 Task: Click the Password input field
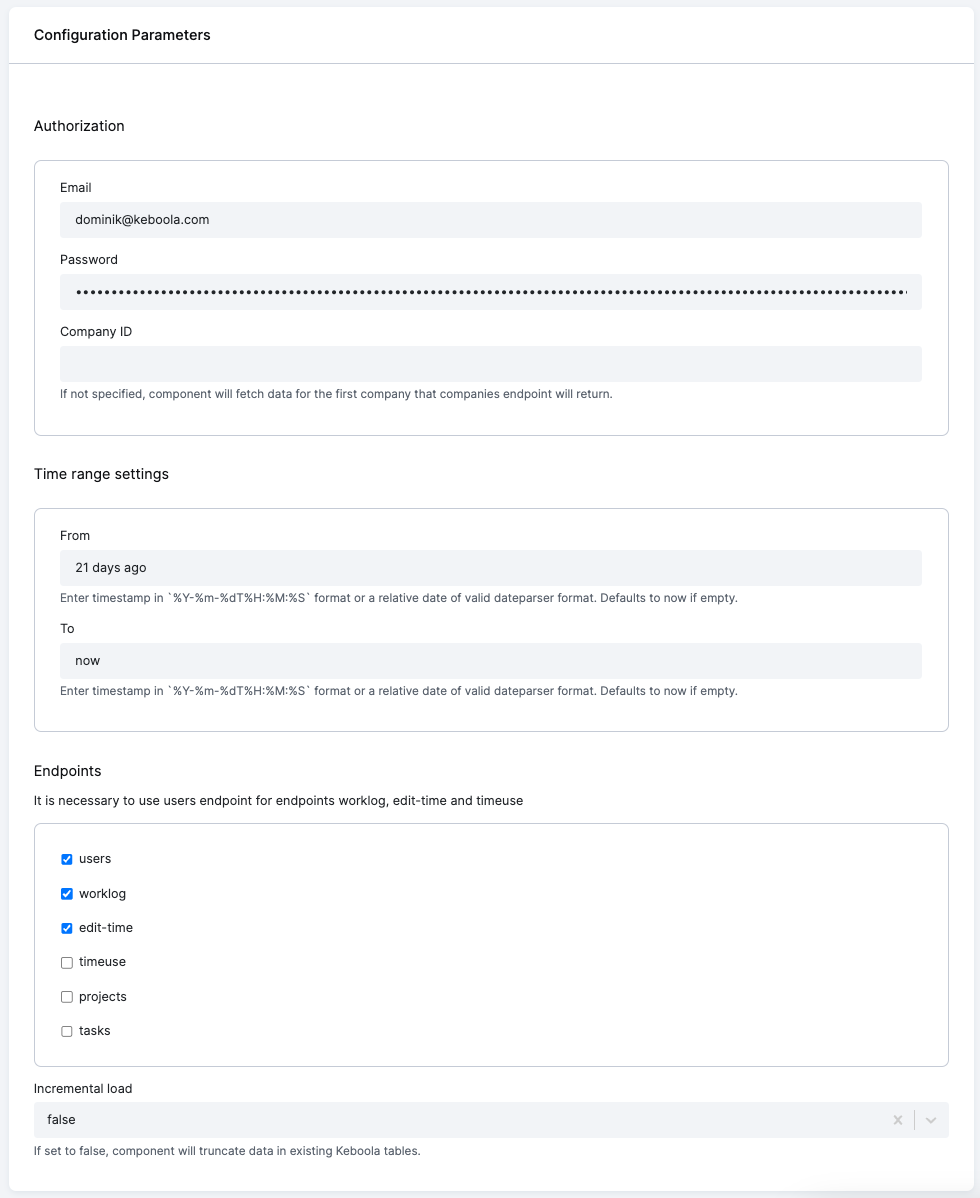tap(490, 292)
